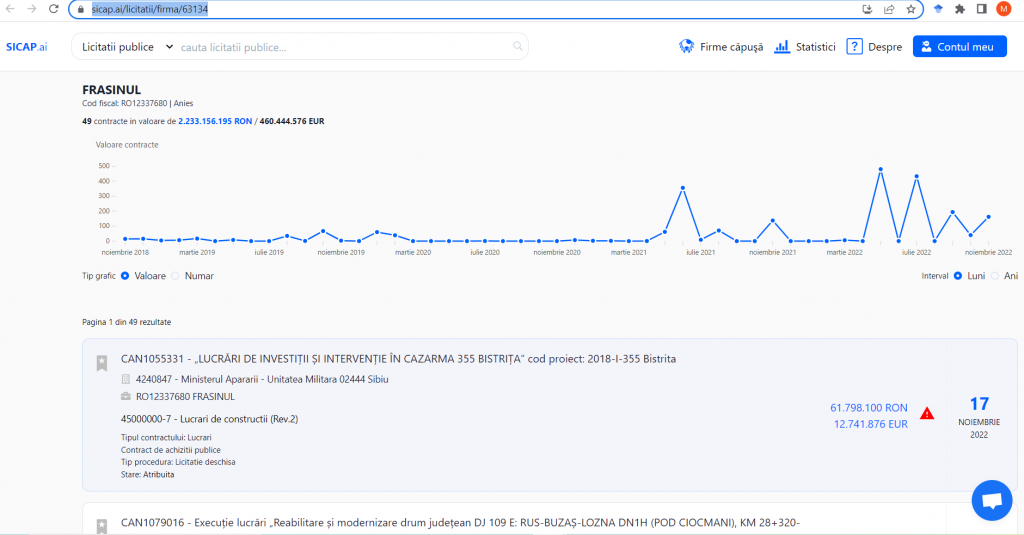Select the Ani interval option

tap(995, 275)
